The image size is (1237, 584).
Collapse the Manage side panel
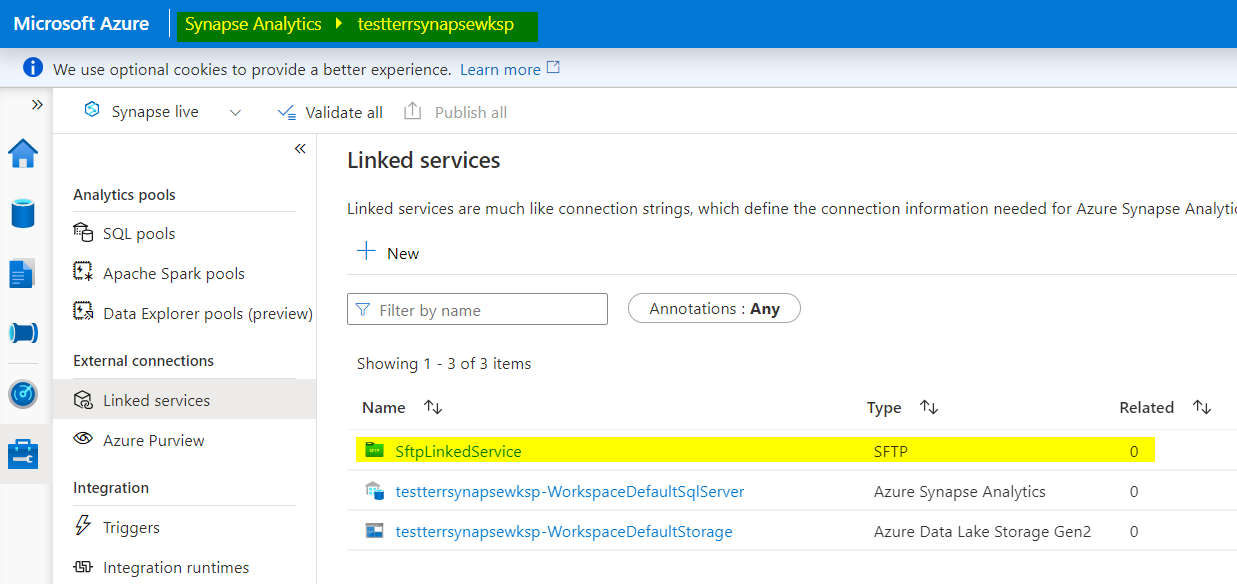[299, 149]
